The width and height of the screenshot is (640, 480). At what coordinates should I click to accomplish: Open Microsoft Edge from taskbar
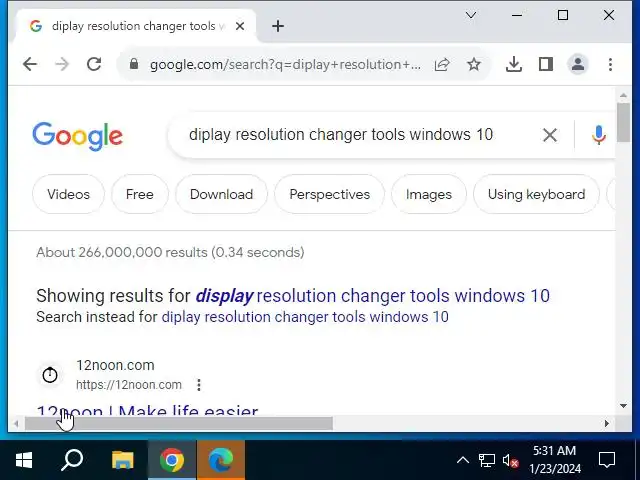pos(221,460)
